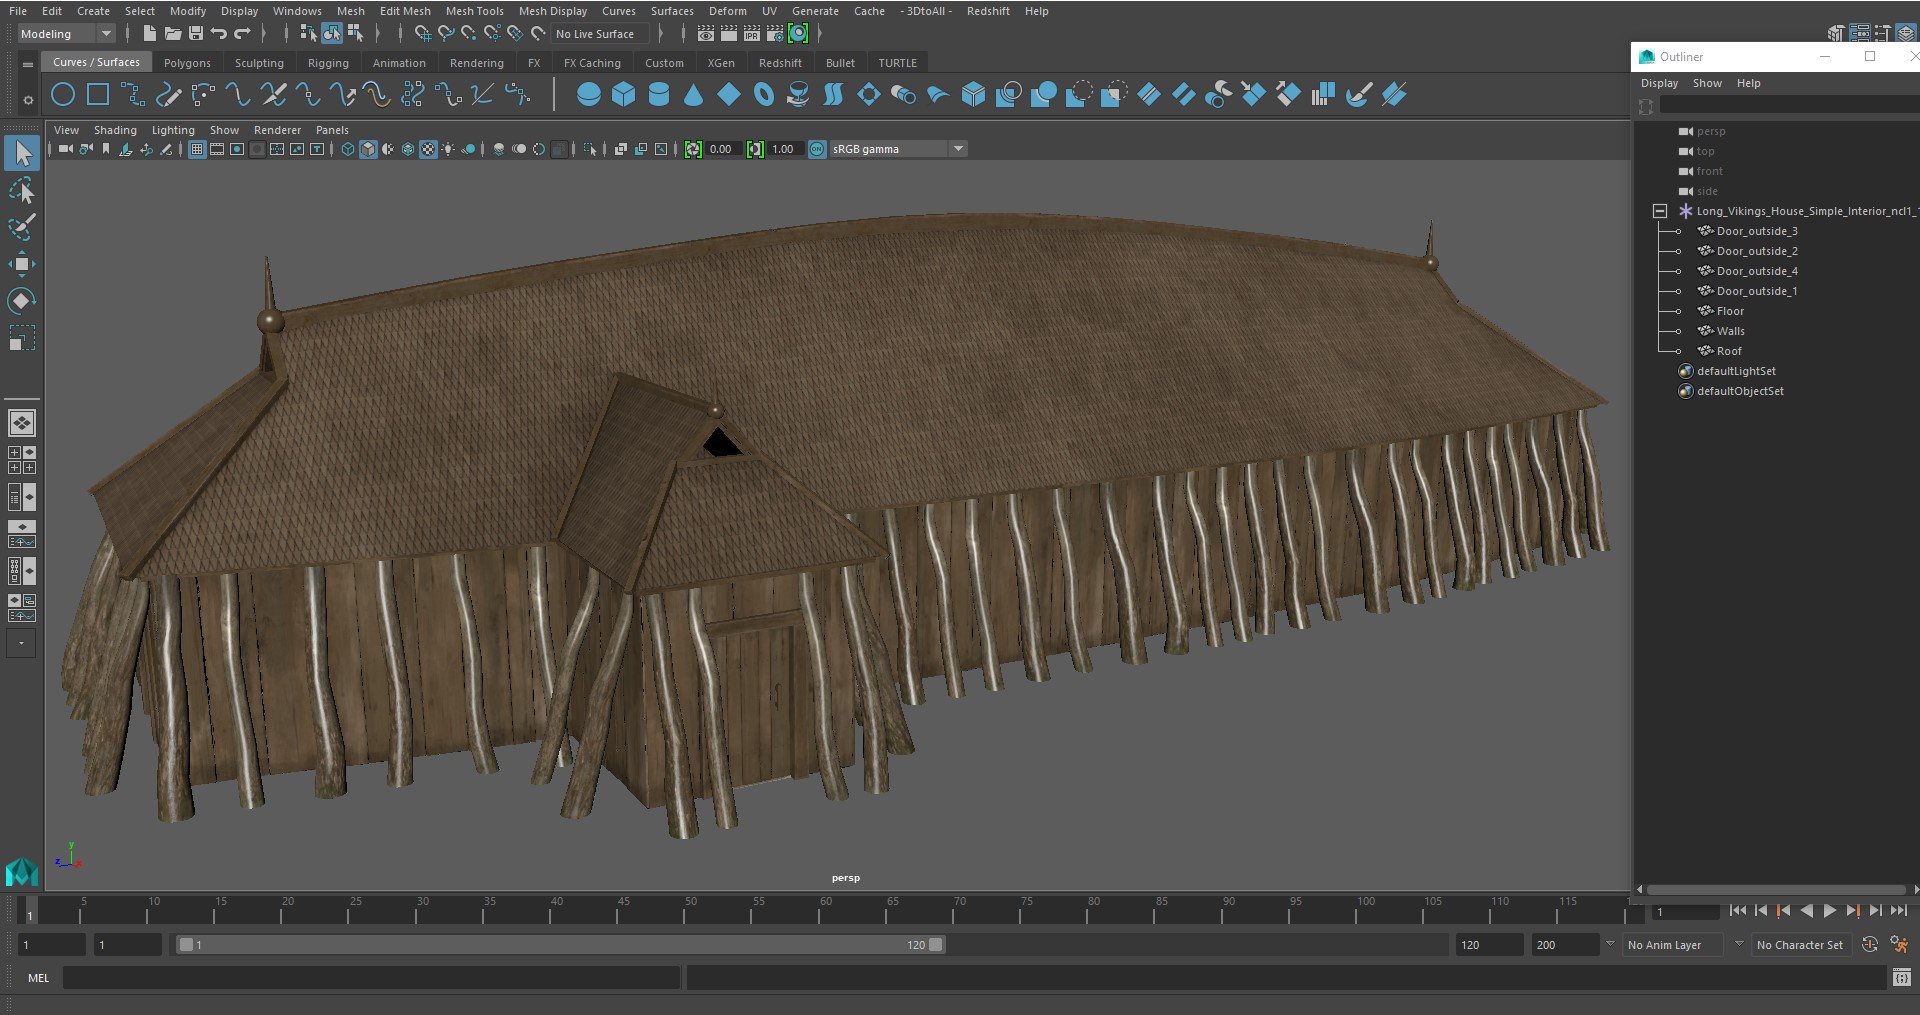1920x1015 pixels.
Task: Click the Redo arrow icon
Action: click(242, 34)
